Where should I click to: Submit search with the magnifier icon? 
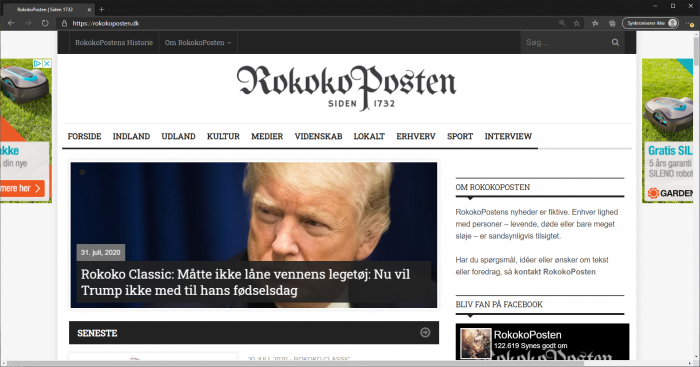[615, 42]
